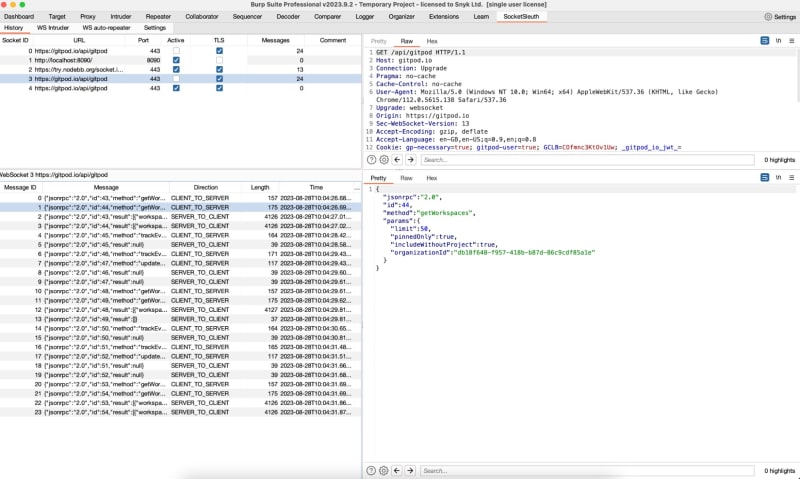Switch request view to Pretty
The image size is (800, 479).
379,41
